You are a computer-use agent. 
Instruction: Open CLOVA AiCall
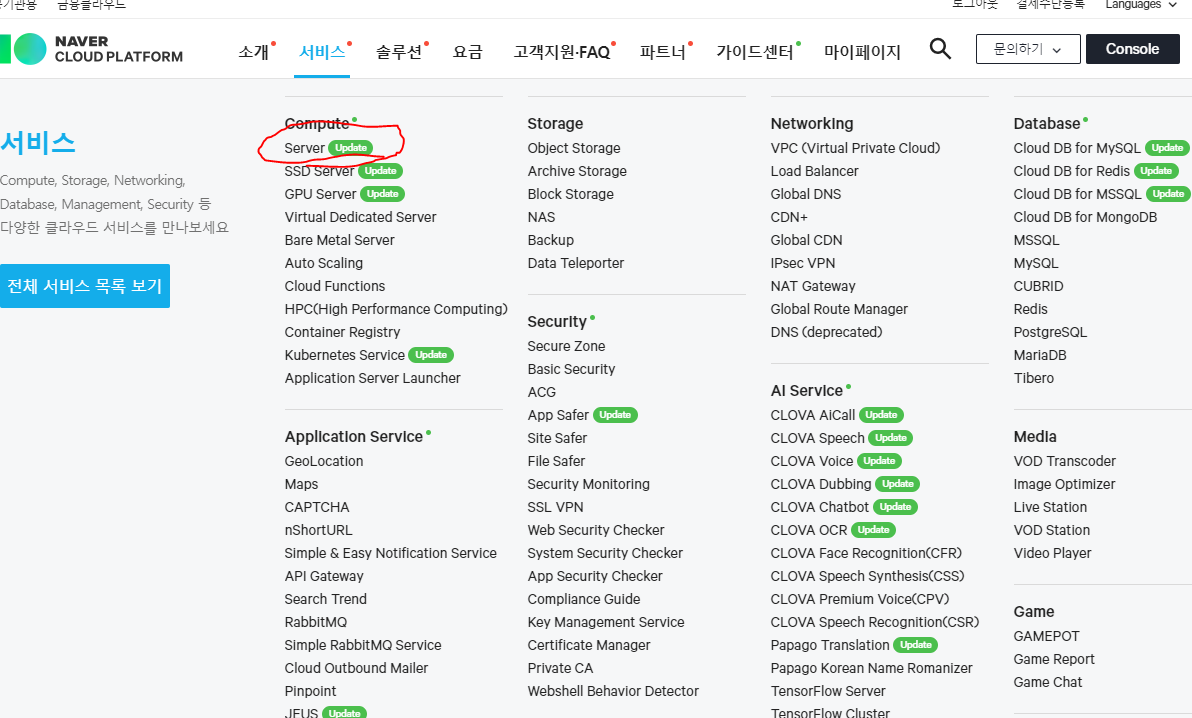pyautogui.click(x=813, y=415)
